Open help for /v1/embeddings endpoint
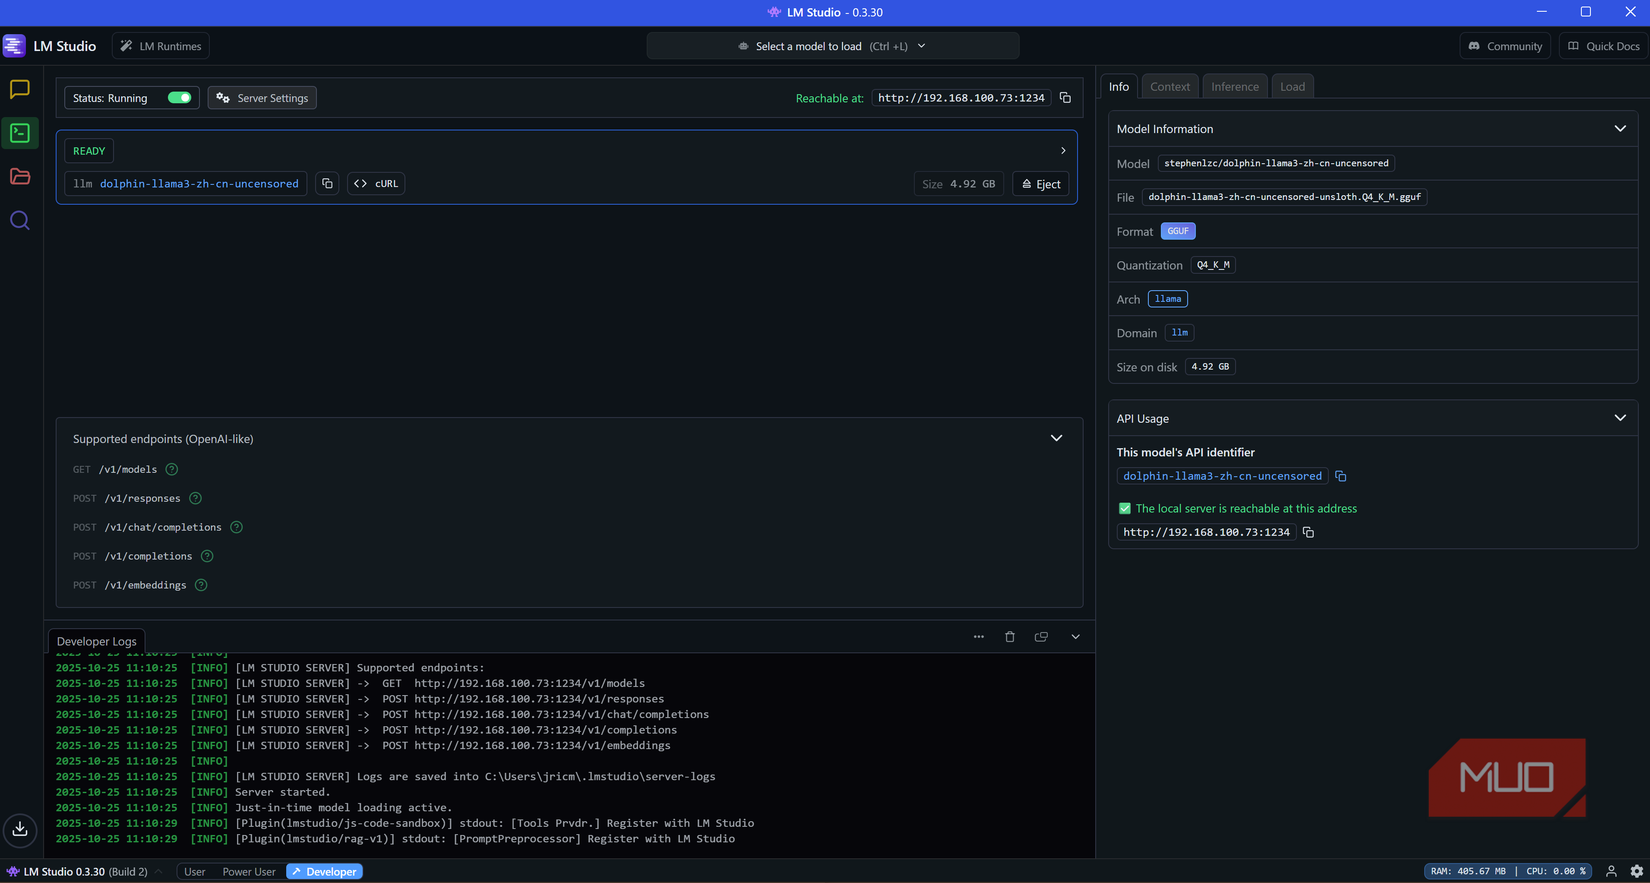This screenshot has height=883, width=1650. tap(201, 585)
